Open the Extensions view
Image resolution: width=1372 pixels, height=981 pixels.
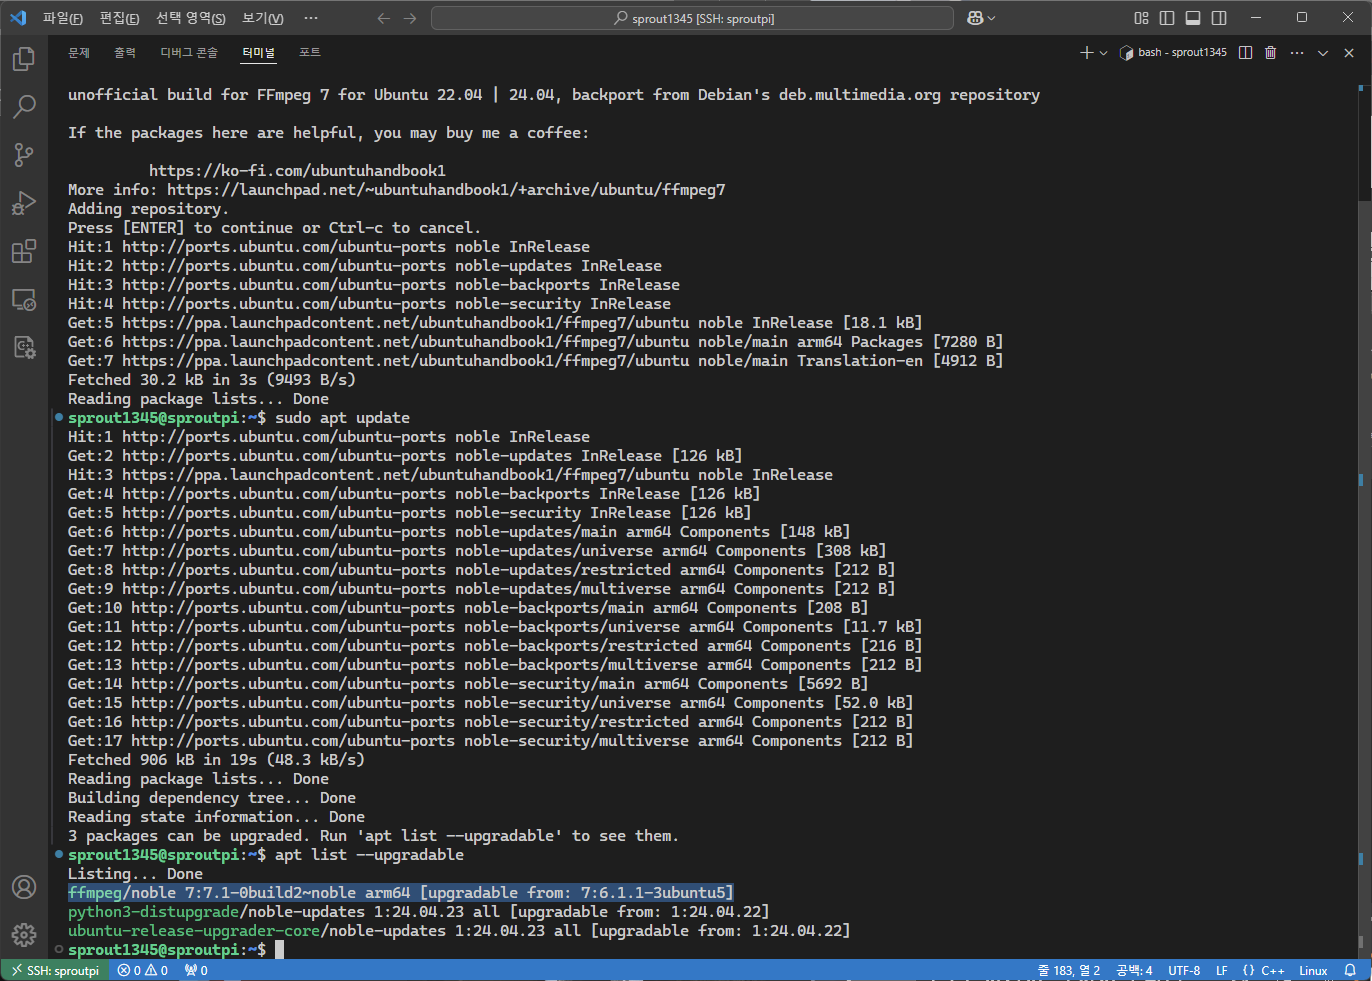click(x=24, y=251)
